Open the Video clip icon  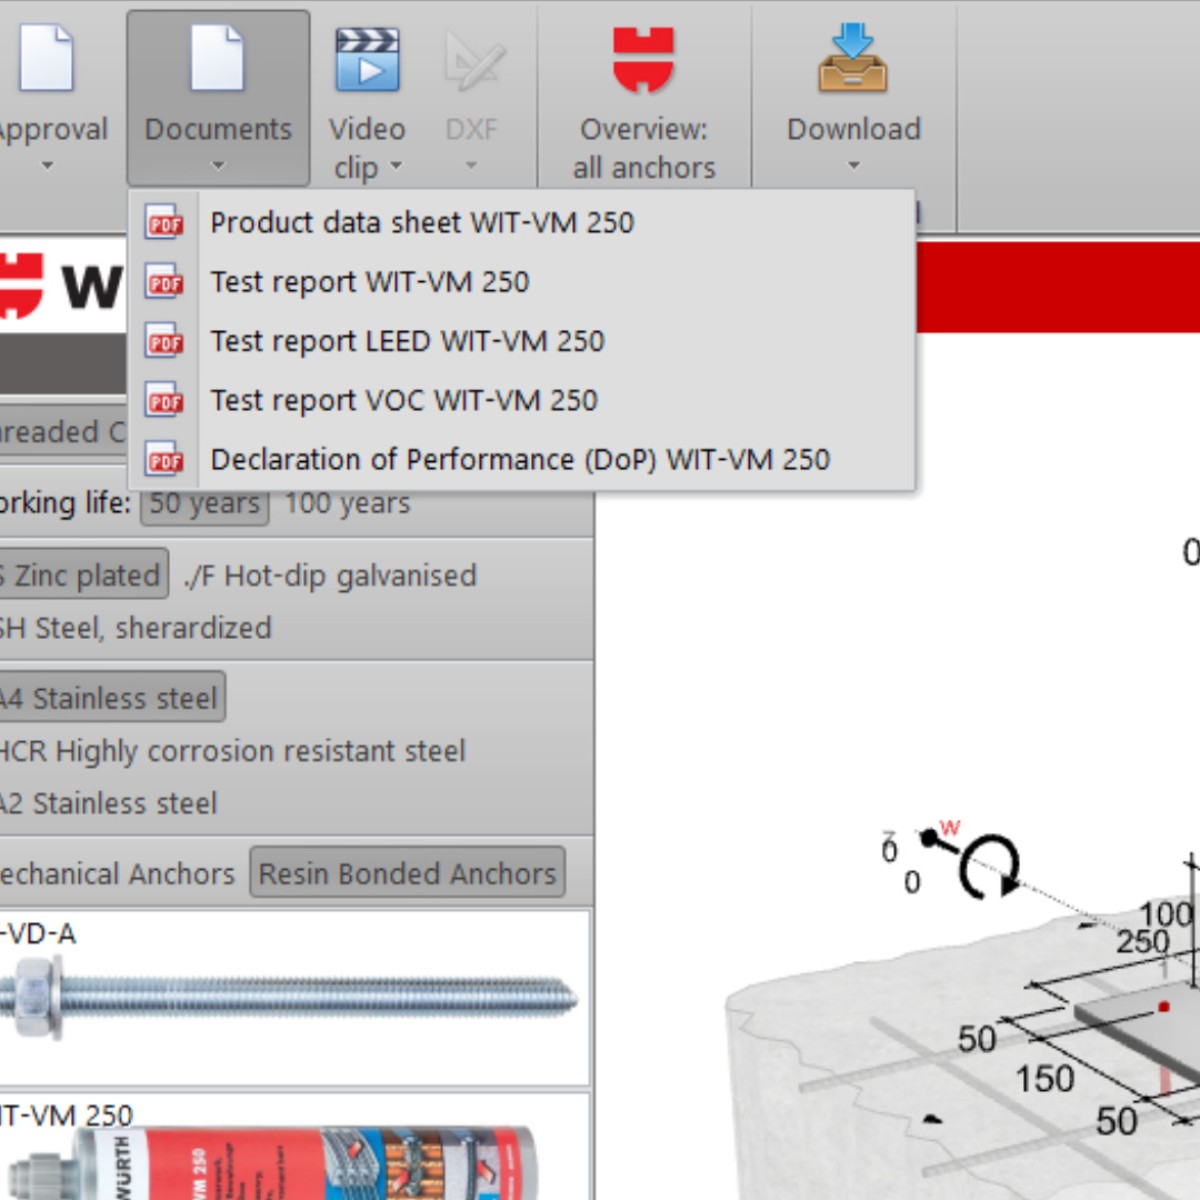coord(367,60)
